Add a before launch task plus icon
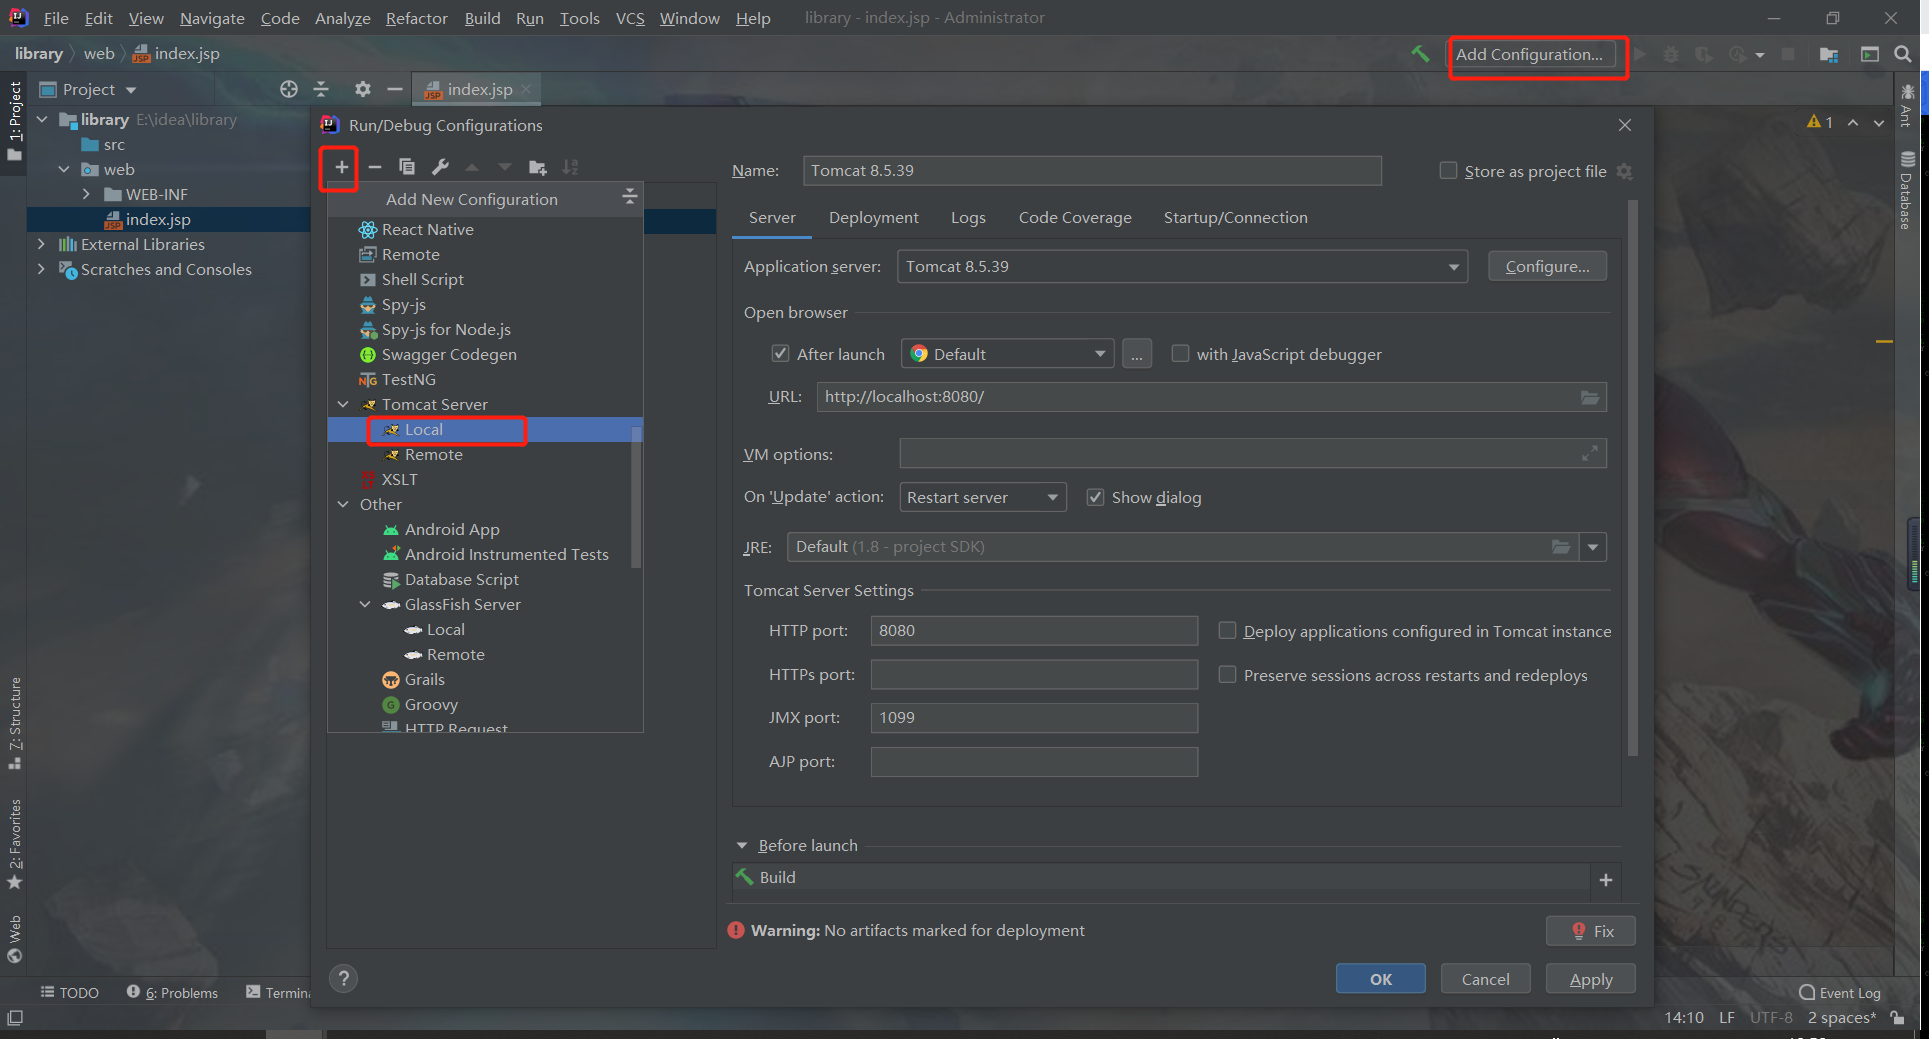 point(1606,880)
